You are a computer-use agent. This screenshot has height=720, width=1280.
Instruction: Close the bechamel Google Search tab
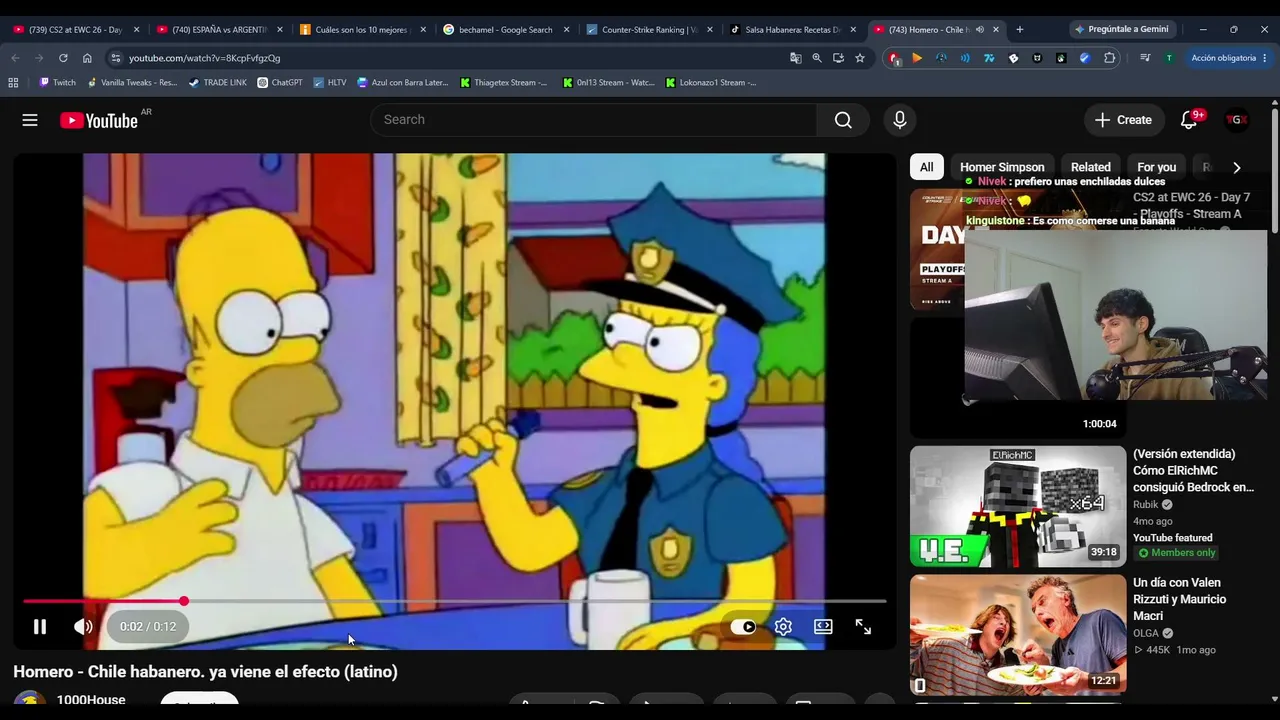click(566, 30)
